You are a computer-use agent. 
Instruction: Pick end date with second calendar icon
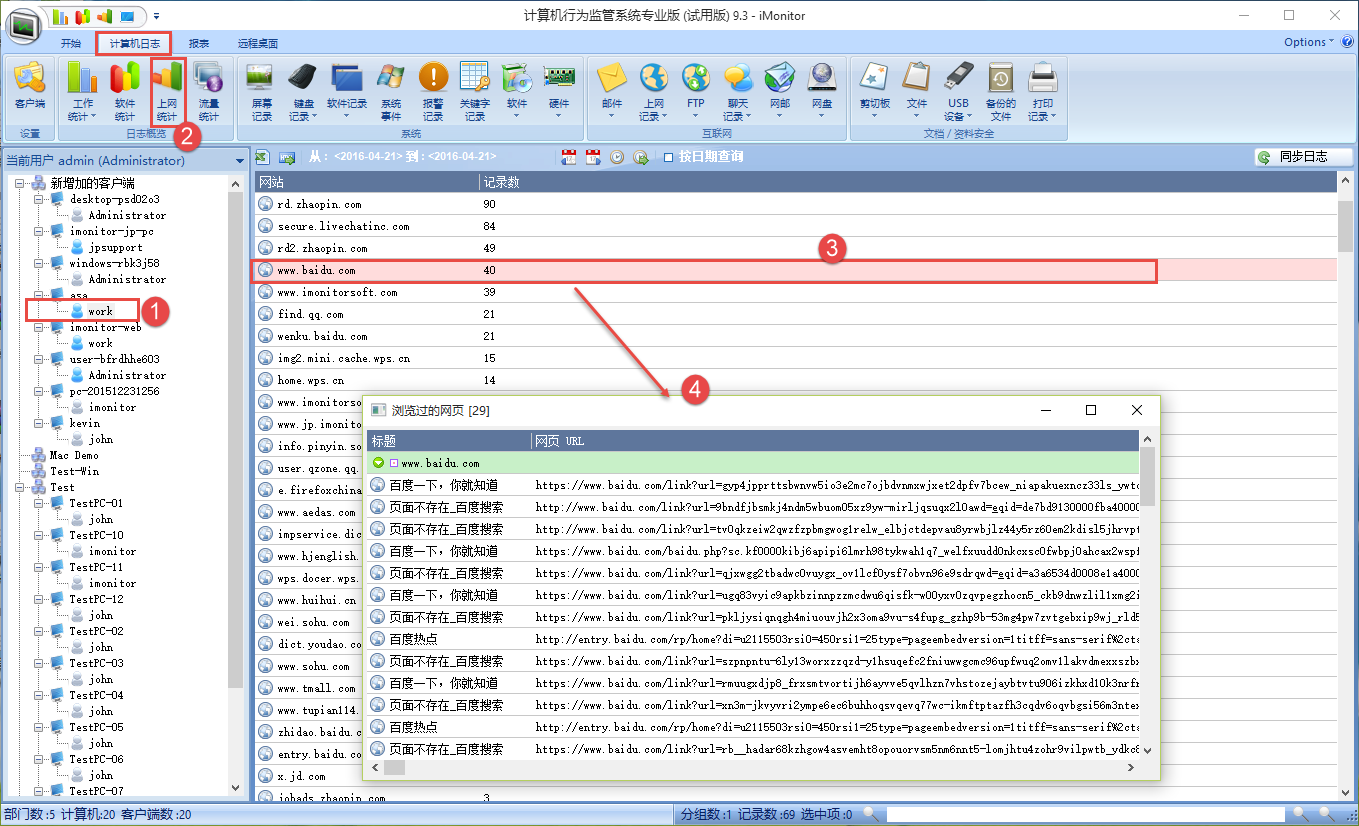tap(593, 157)
